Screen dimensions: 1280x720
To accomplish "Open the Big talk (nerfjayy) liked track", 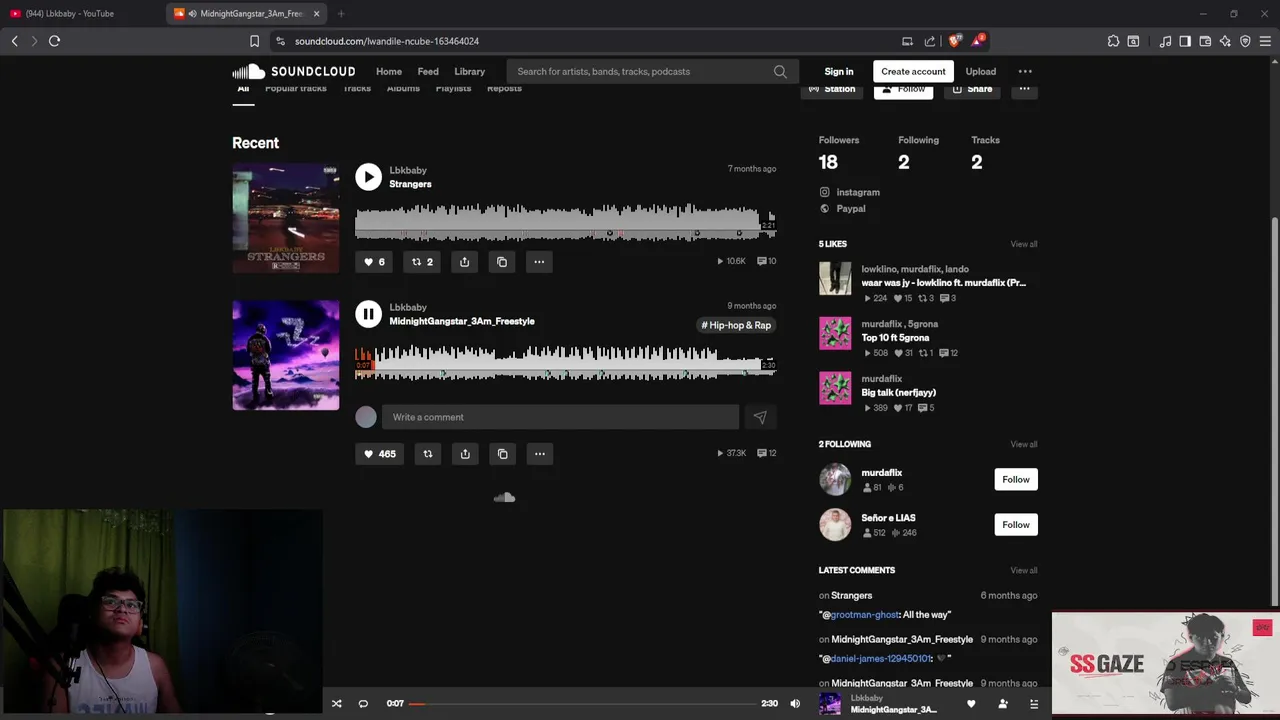I will click(x=899, y=393).
